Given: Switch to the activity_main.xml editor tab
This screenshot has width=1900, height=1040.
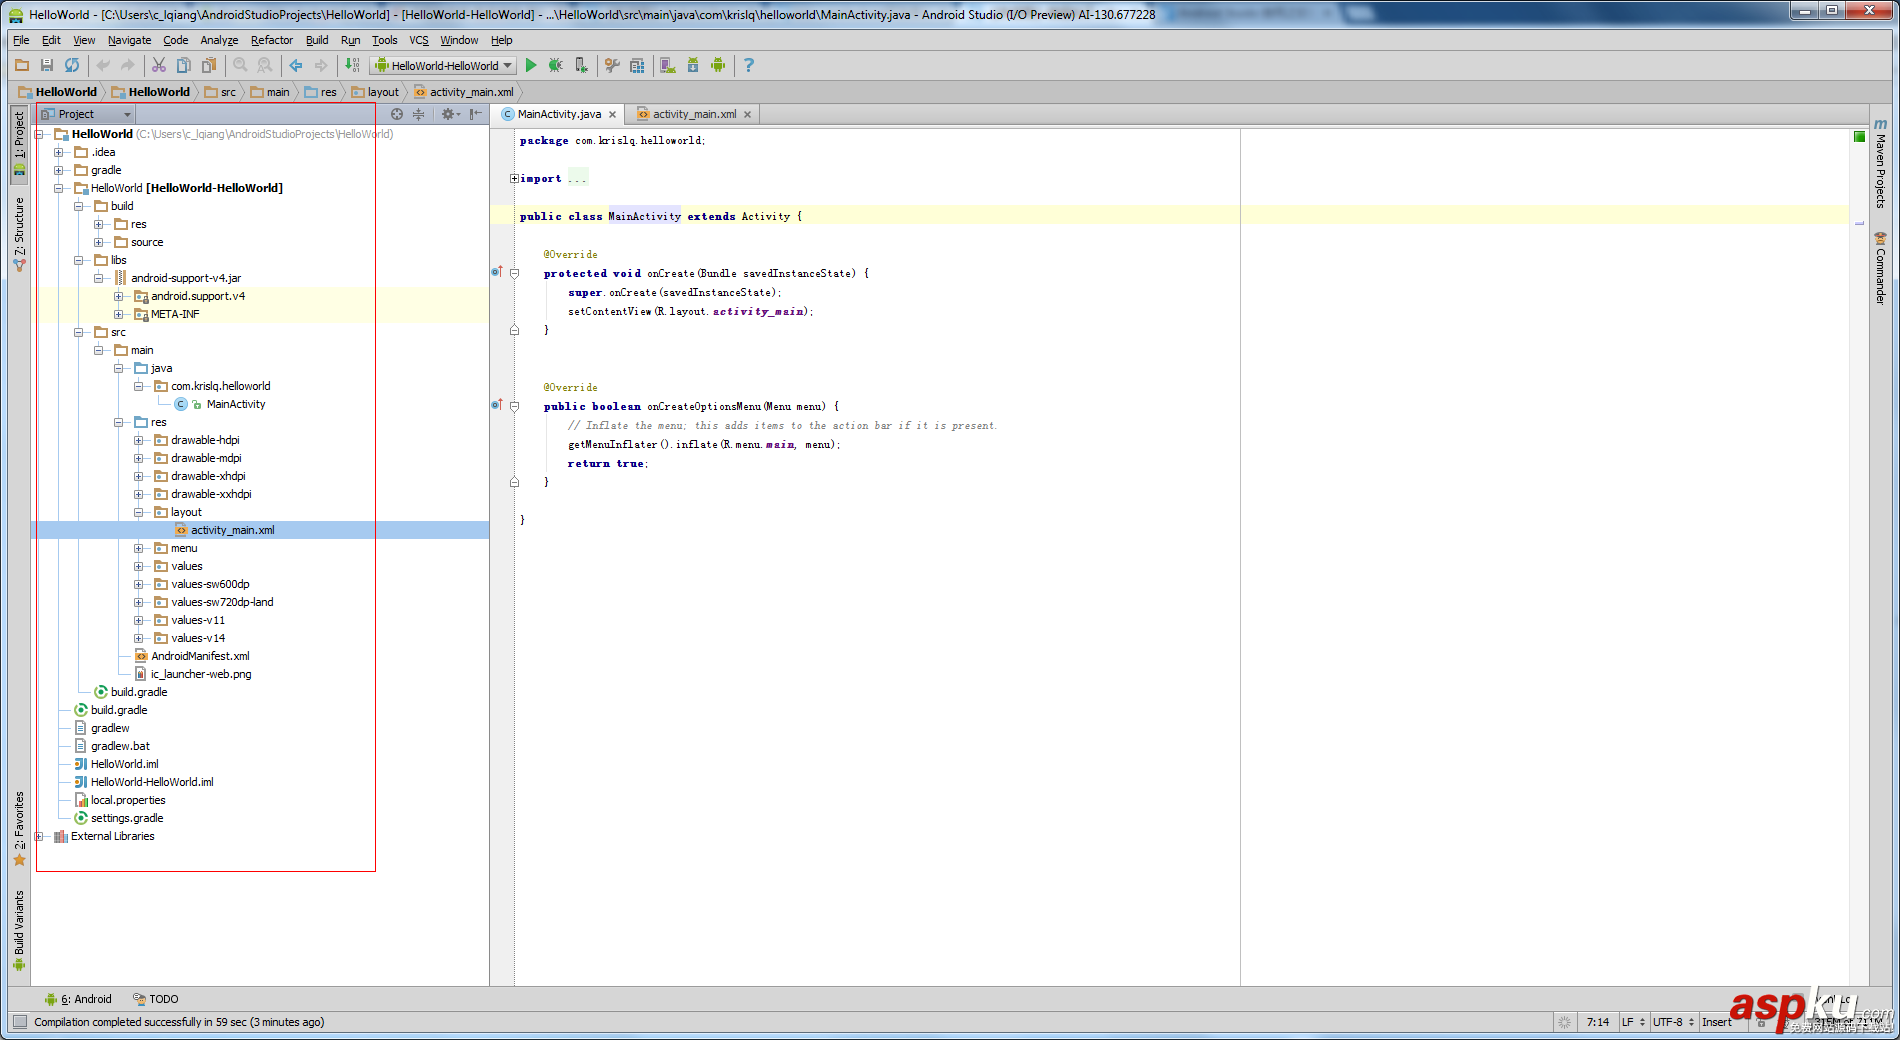Looking at the screenshot, I should pos(693,114).
